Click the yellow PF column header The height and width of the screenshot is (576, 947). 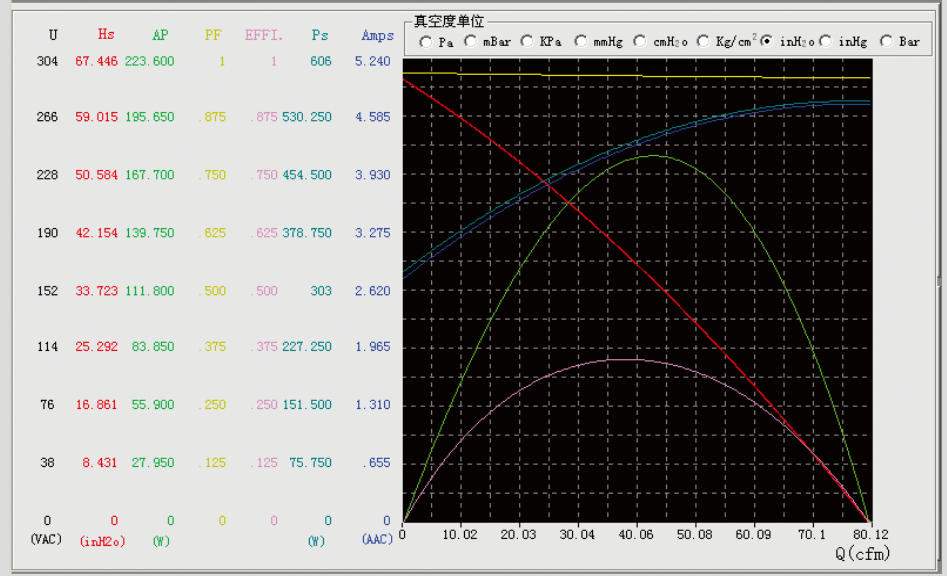click(213, 35)
